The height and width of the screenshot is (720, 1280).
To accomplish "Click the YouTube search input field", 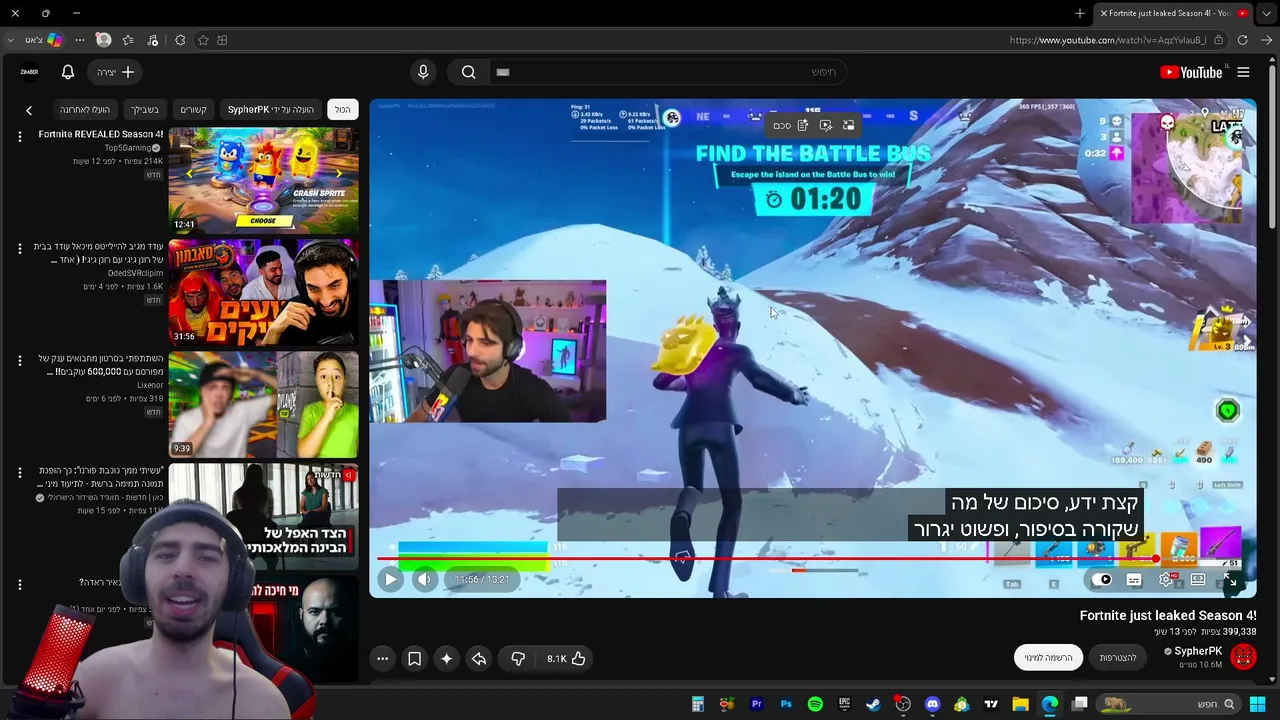I will click(x=666, y=72).
